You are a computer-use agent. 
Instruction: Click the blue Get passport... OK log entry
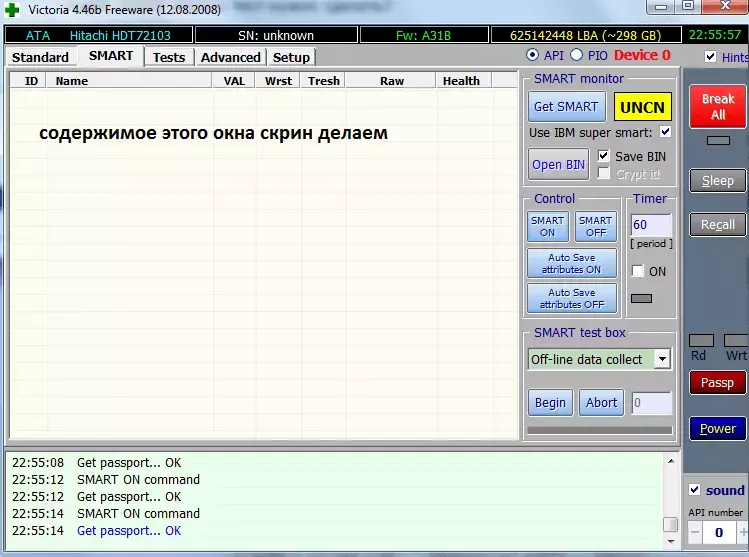129,531
